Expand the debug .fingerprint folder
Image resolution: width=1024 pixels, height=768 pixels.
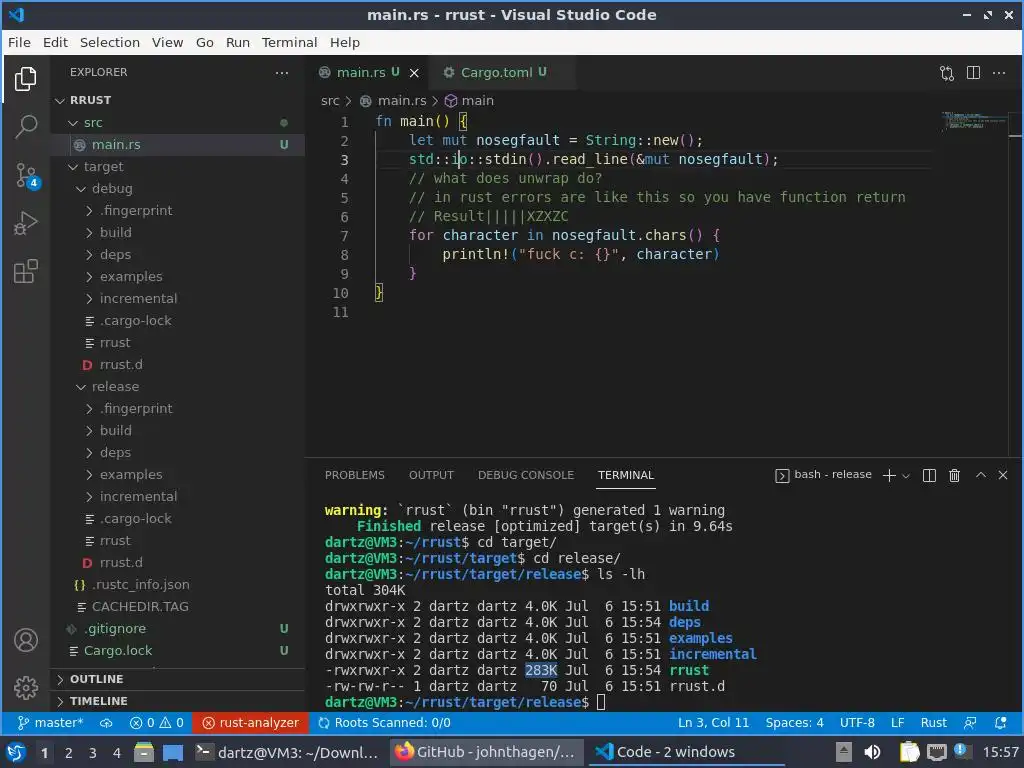tap(178, 210)
